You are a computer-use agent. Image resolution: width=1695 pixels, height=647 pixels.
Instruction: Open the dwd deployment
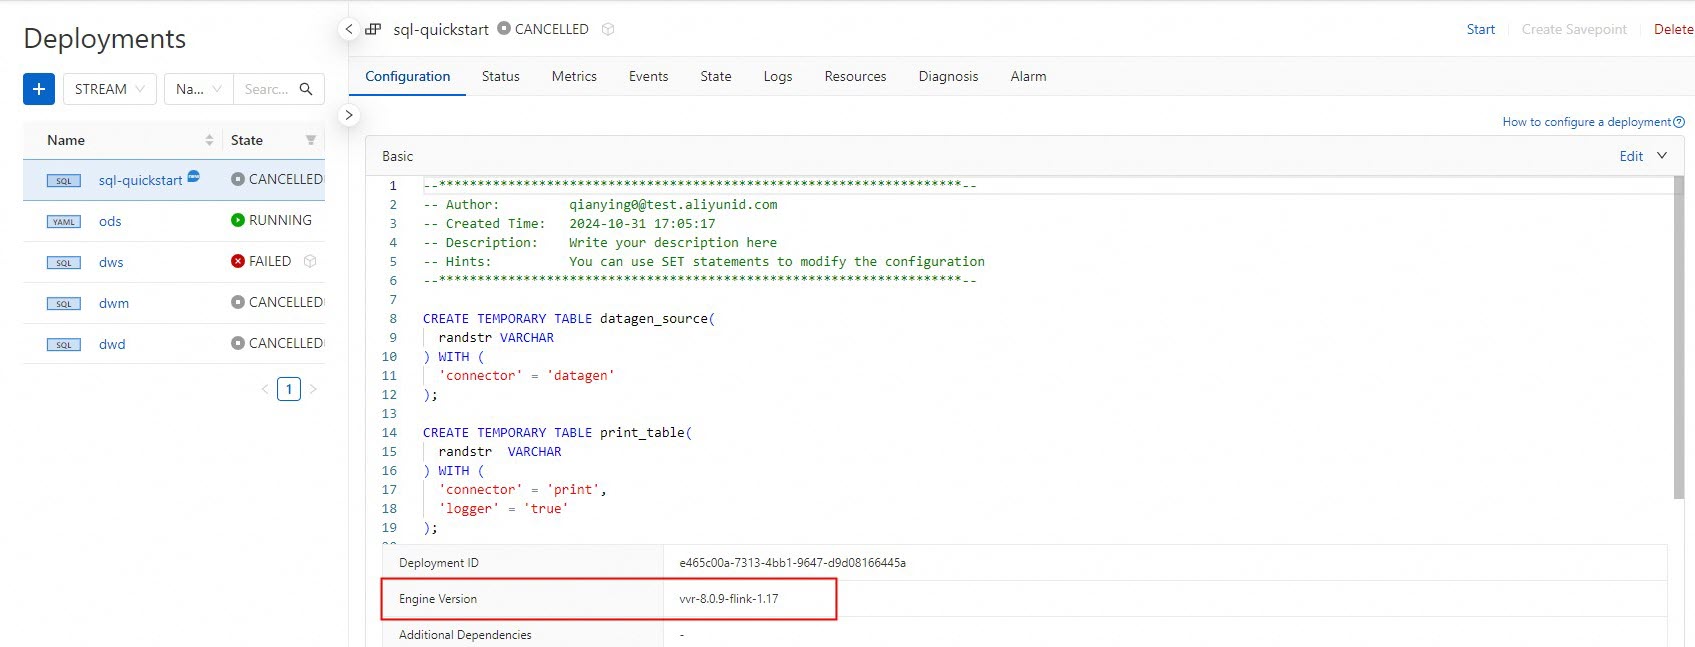[112, 344]
